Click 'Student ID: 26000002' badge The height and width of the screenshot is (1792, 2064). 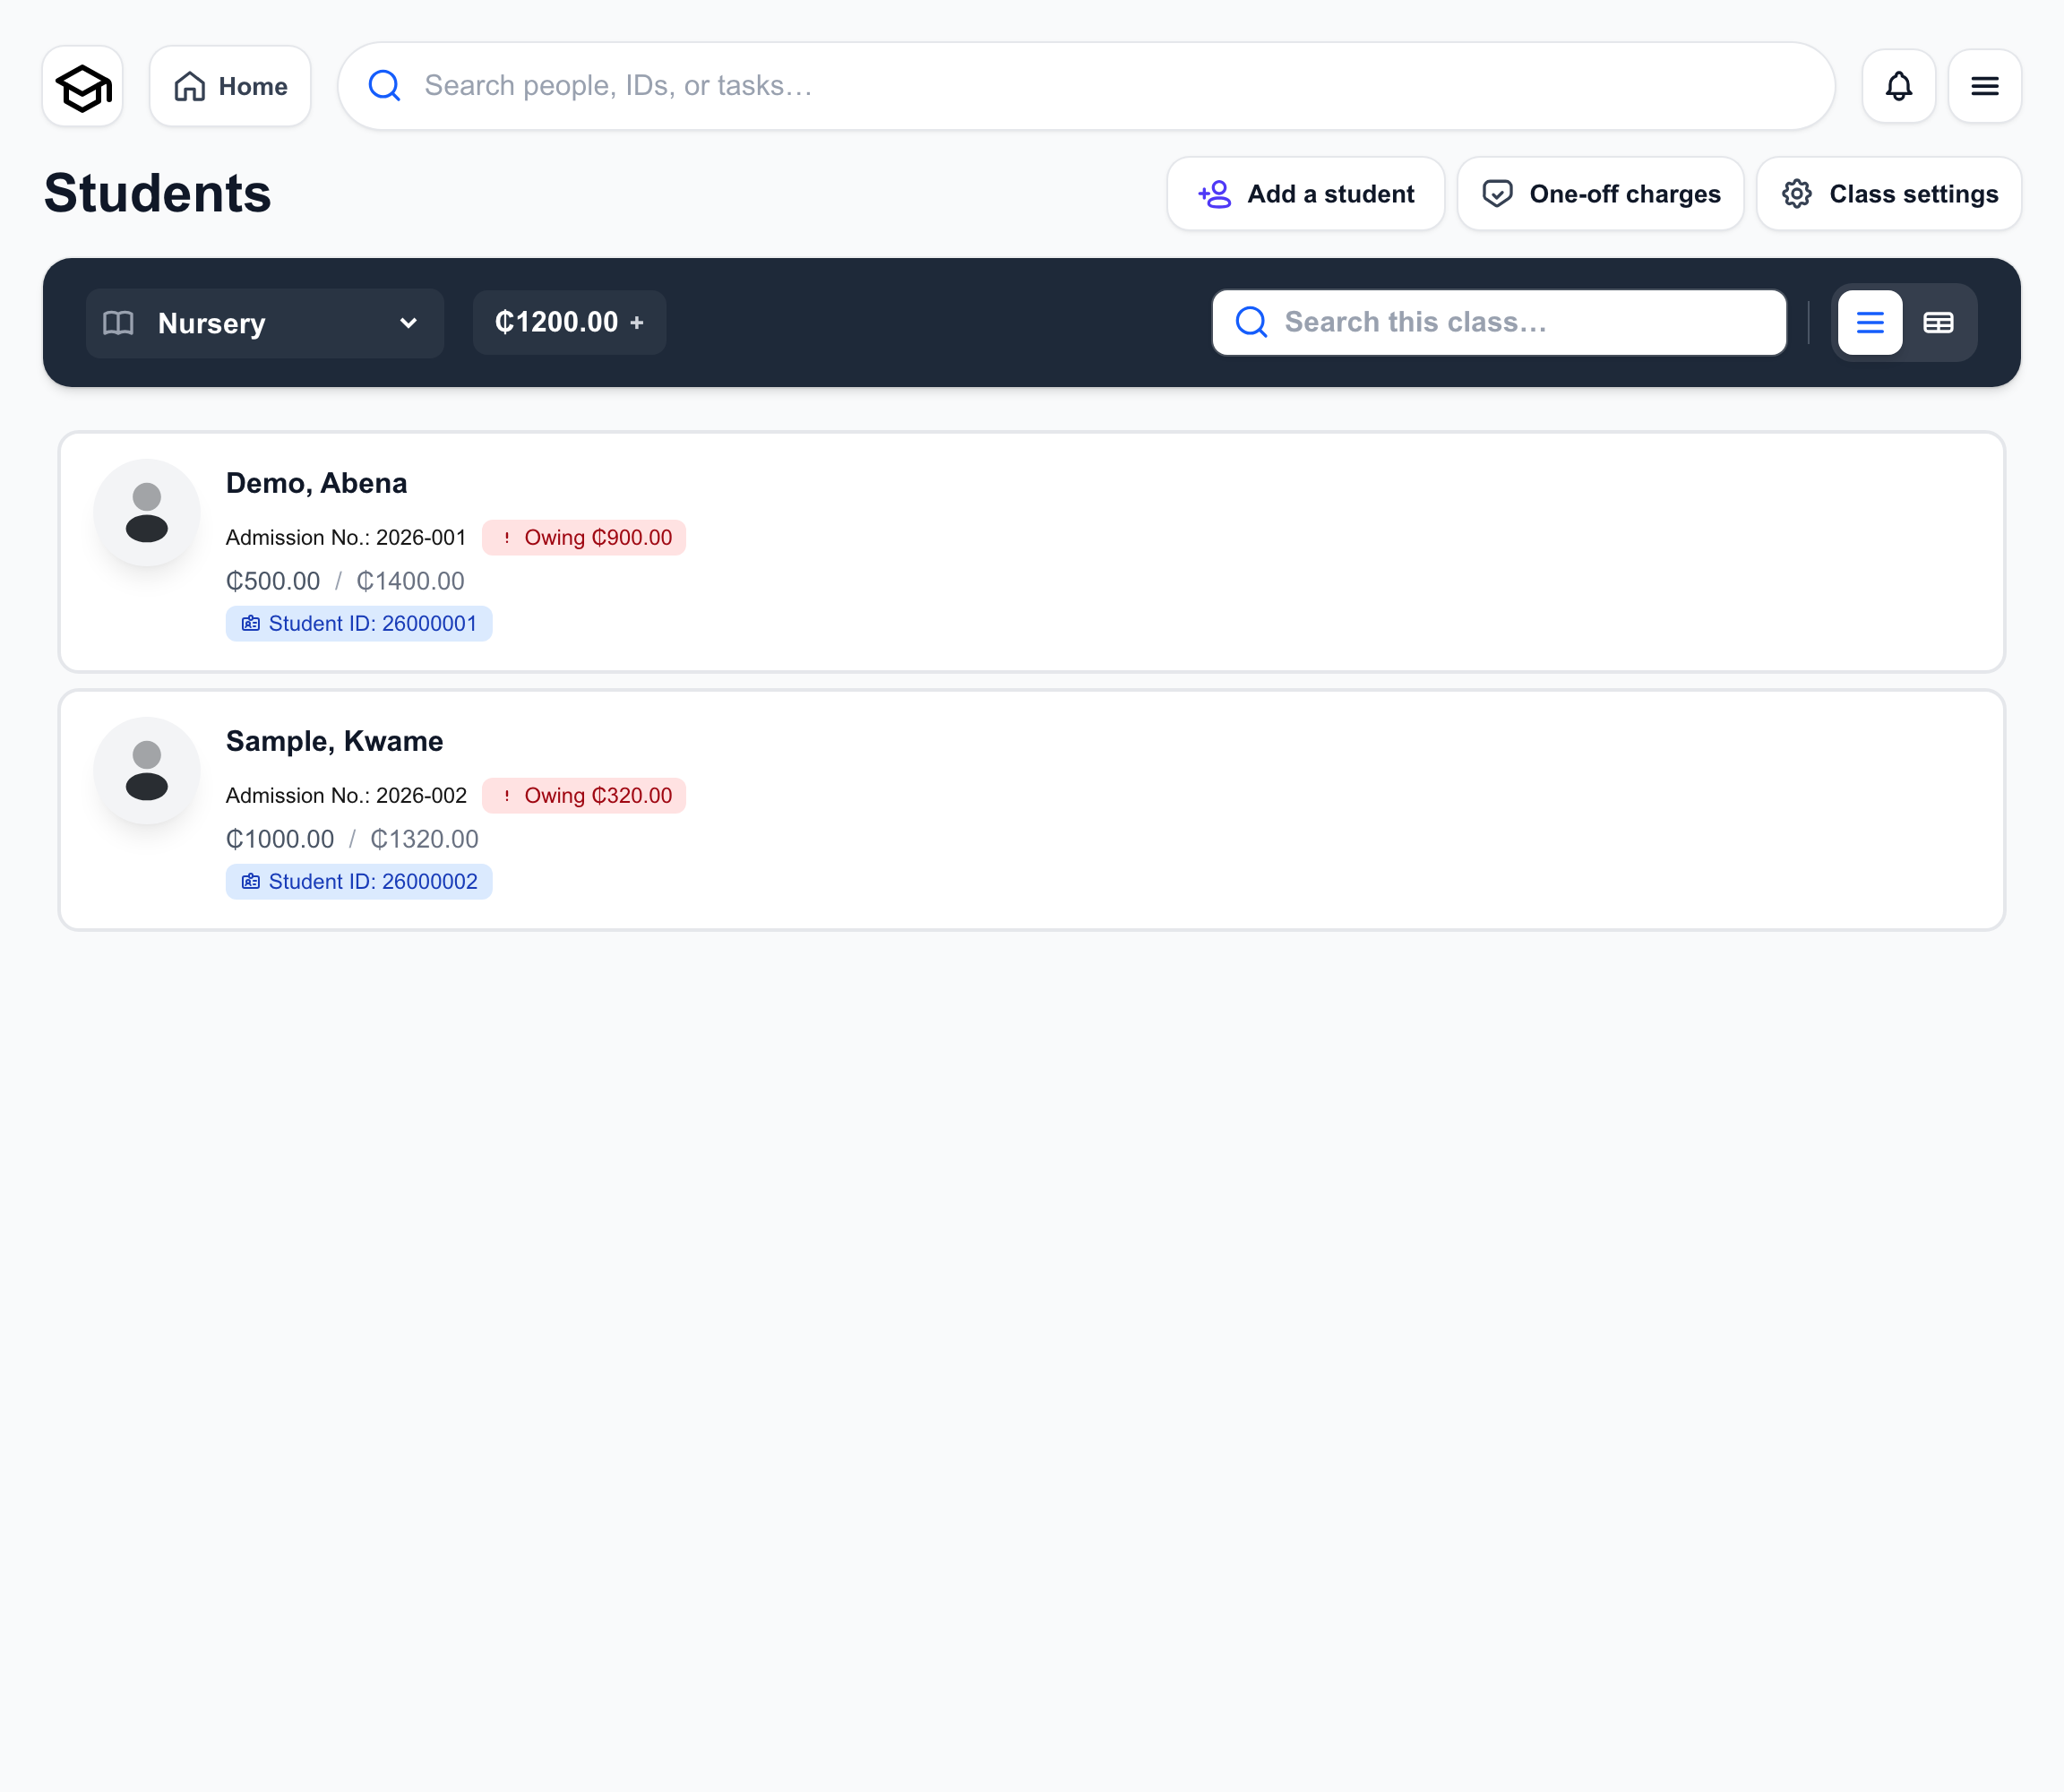pyautogui.click(x=359, y=882)
